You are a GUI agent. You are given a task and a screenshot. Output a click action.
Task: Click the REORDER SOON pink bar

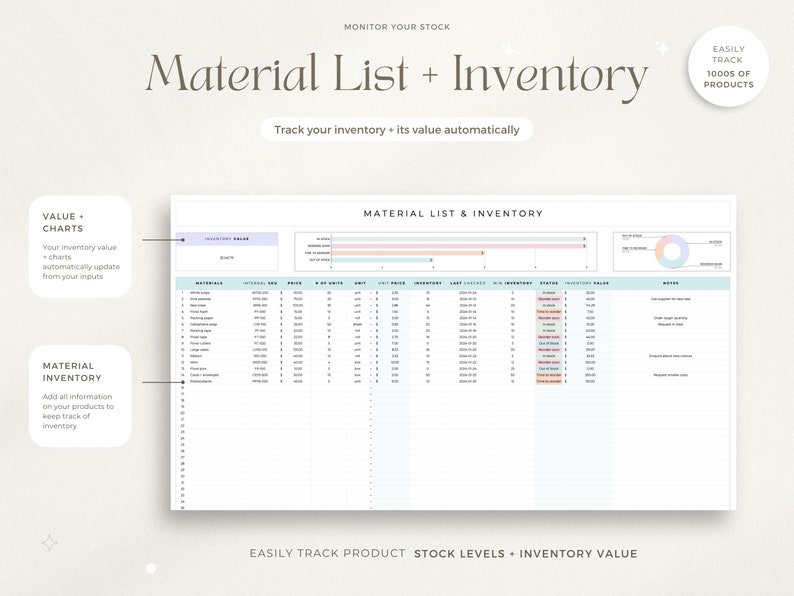click(x=458, y=246)
